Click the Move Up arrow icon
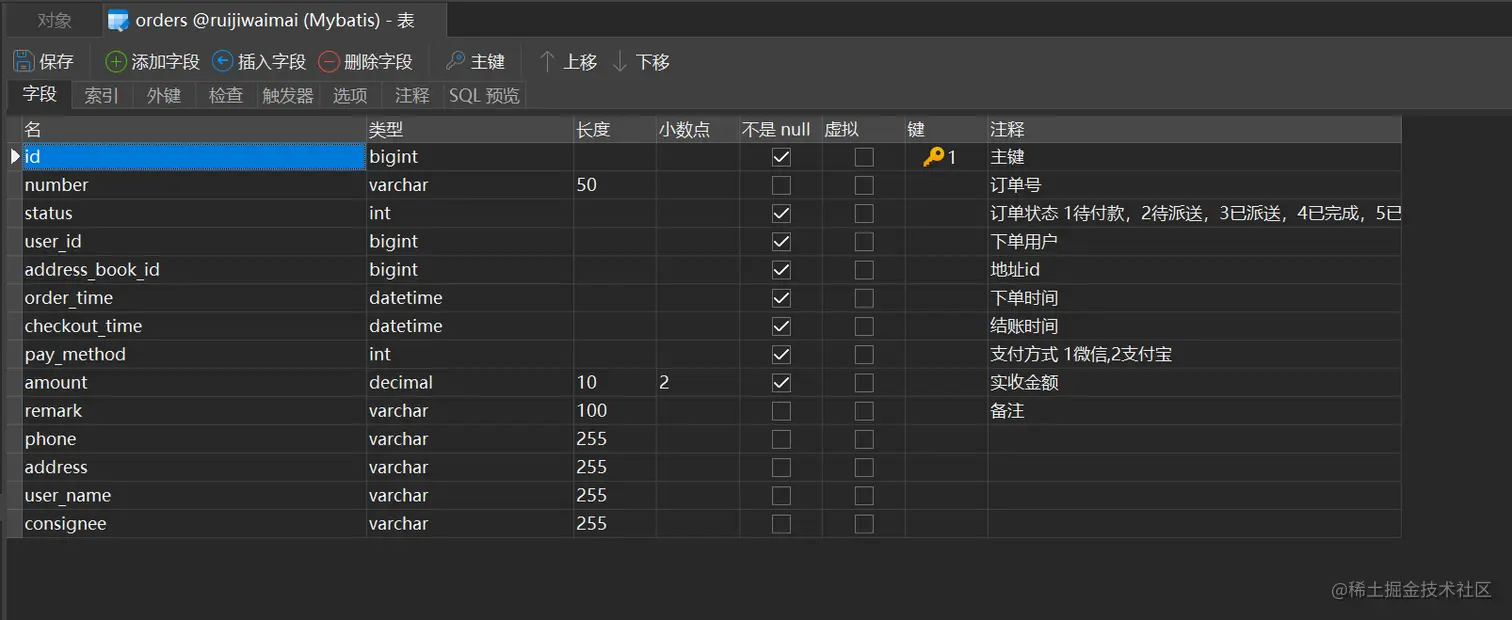 point(547,61)
